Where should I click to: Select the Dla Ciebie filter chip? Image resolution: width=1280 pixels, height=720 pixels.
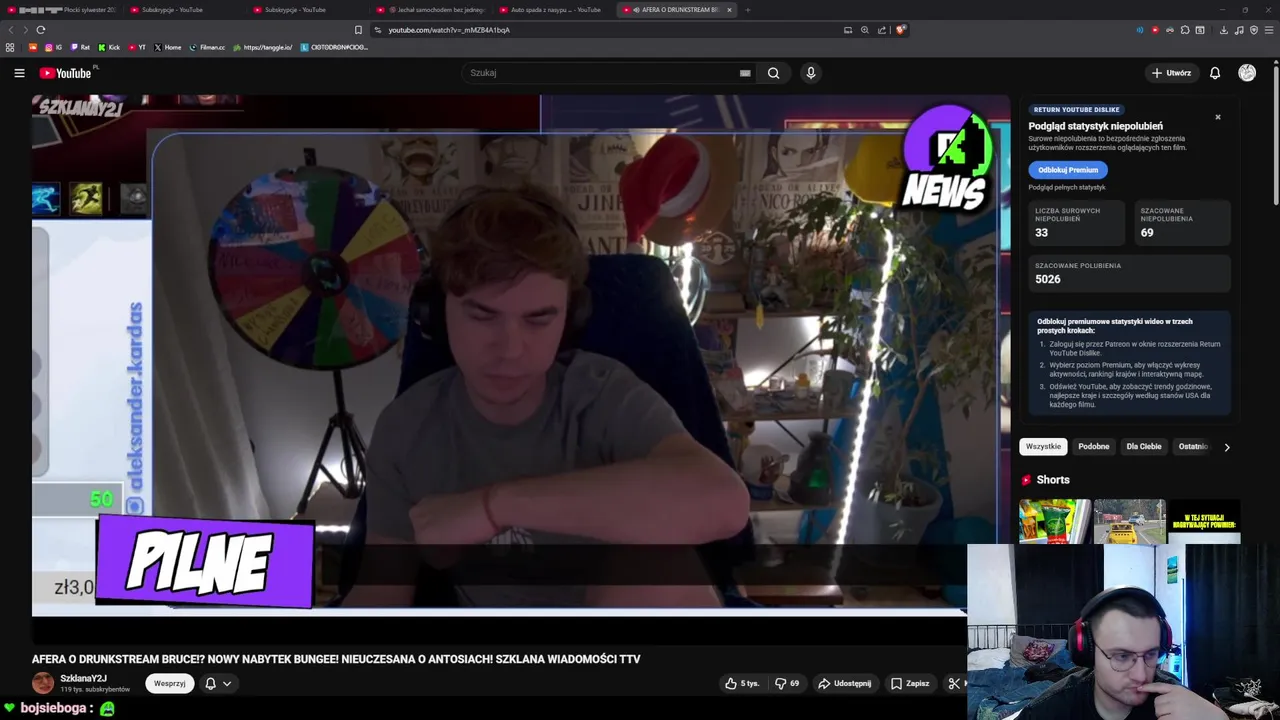1144,446
